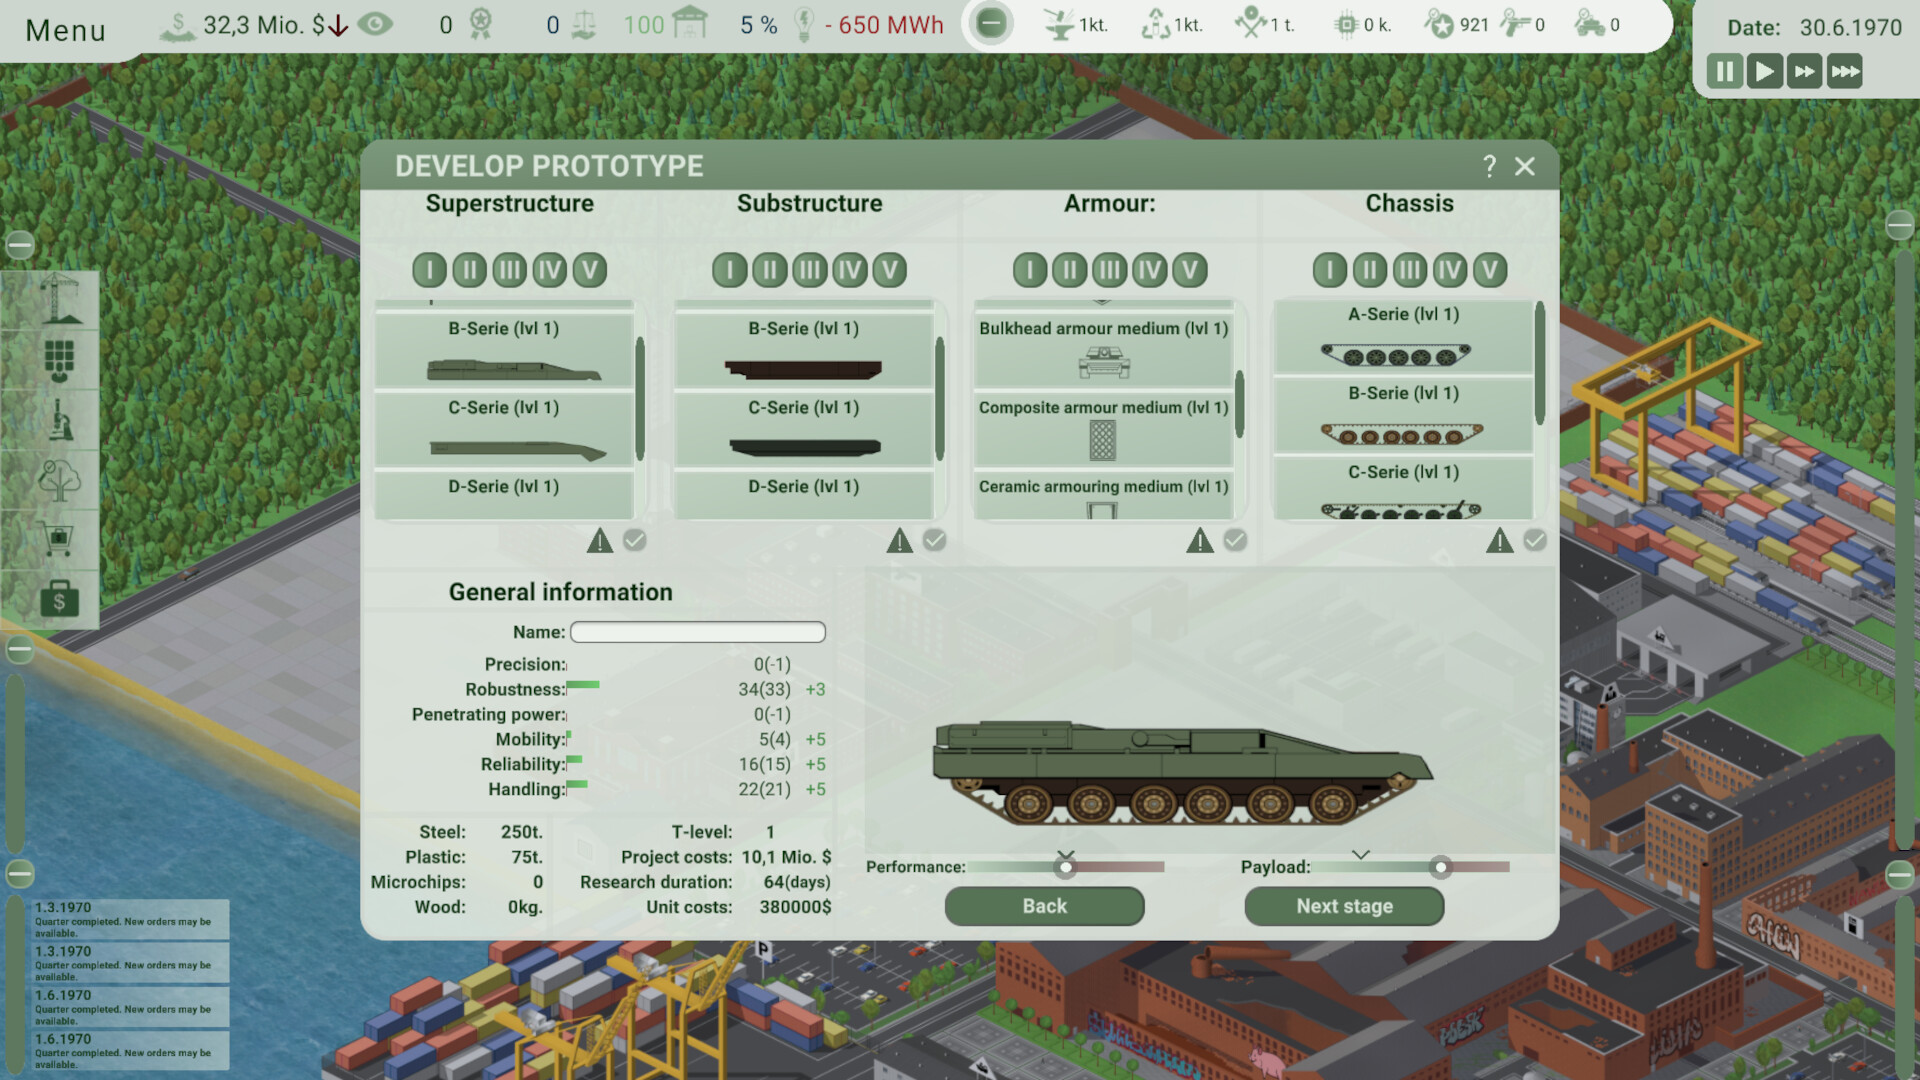Viewport: 1920px width, 1080px height.
Task: Open the research microscope sidebar icon
Action: [59, 419]
